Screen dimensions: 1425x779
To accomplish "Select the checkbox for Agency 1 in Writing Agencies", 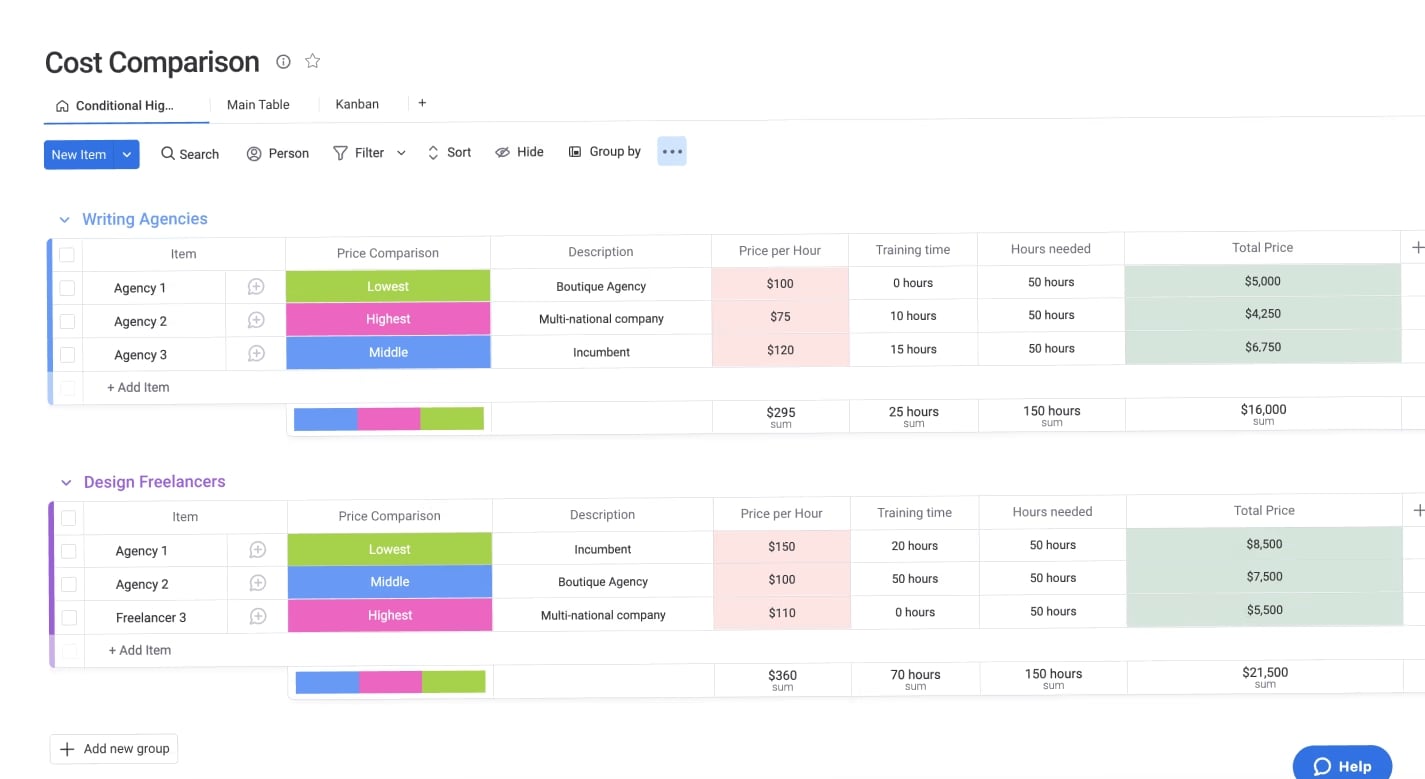I will click(67, 287).
